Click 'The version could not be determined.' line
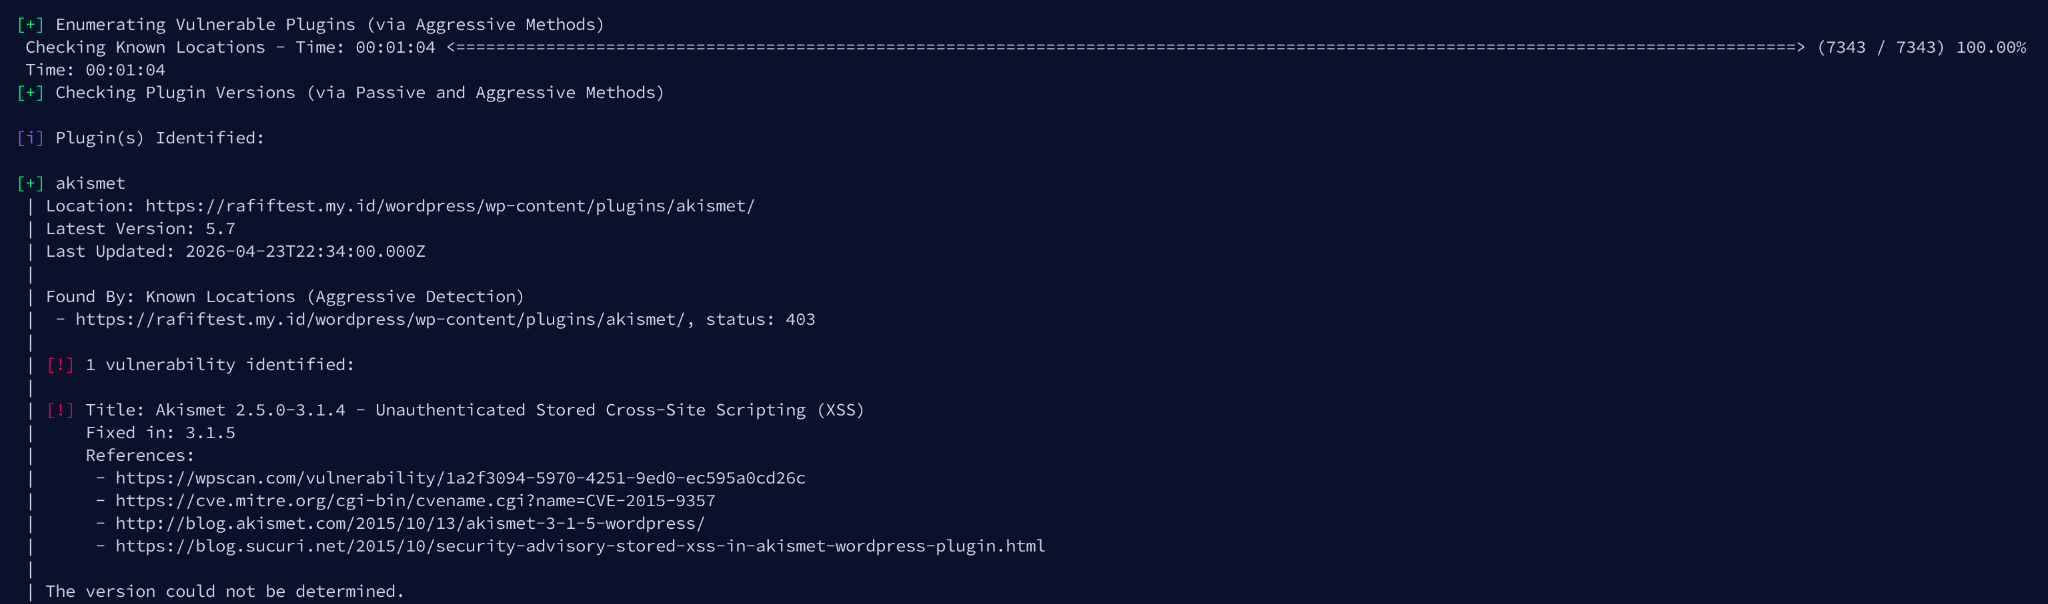 [225, 591]
